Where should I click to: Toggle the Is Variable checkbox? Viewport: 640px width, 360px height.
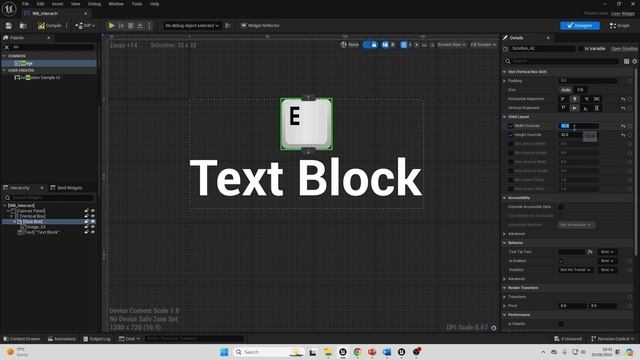tap(581, 49)
